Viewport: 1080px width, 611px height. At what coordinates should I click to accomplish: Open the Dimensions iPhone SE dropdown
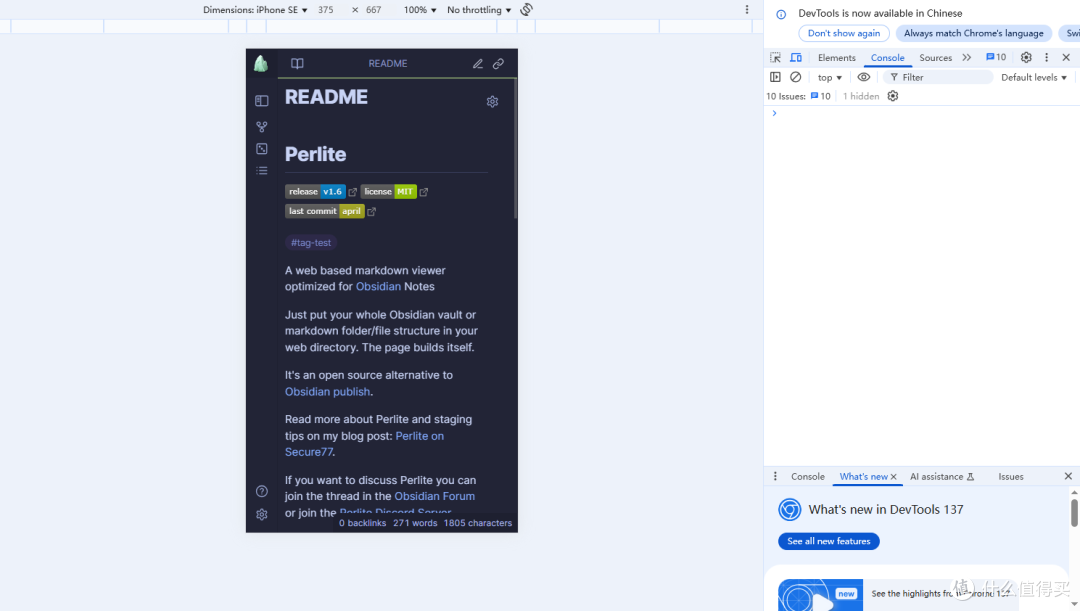click(x=255, y=10)
